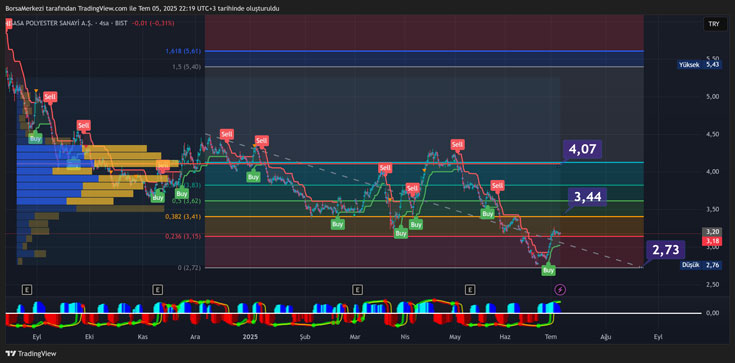Click the 3,44 price callout
The width and height of the screenshot is (735, 363).
pyautogui.click(x=587, y=197)
